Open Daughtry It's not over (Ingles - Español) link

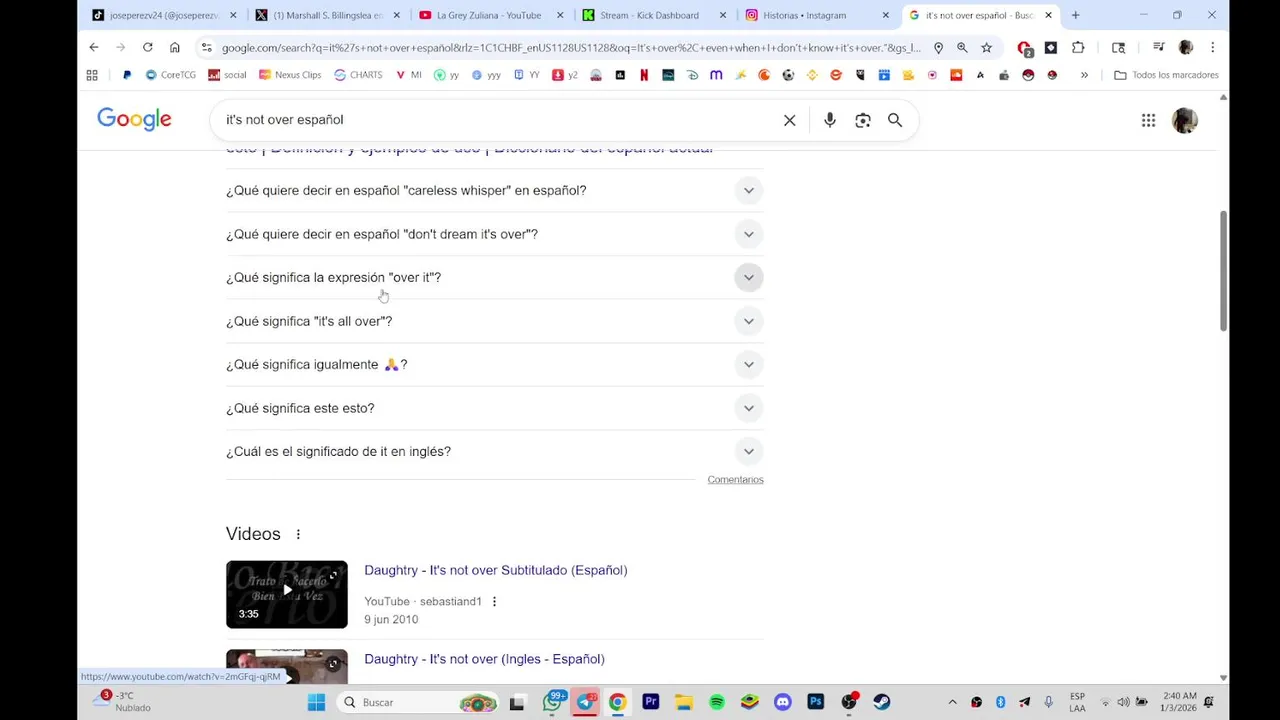coord(484,659)
